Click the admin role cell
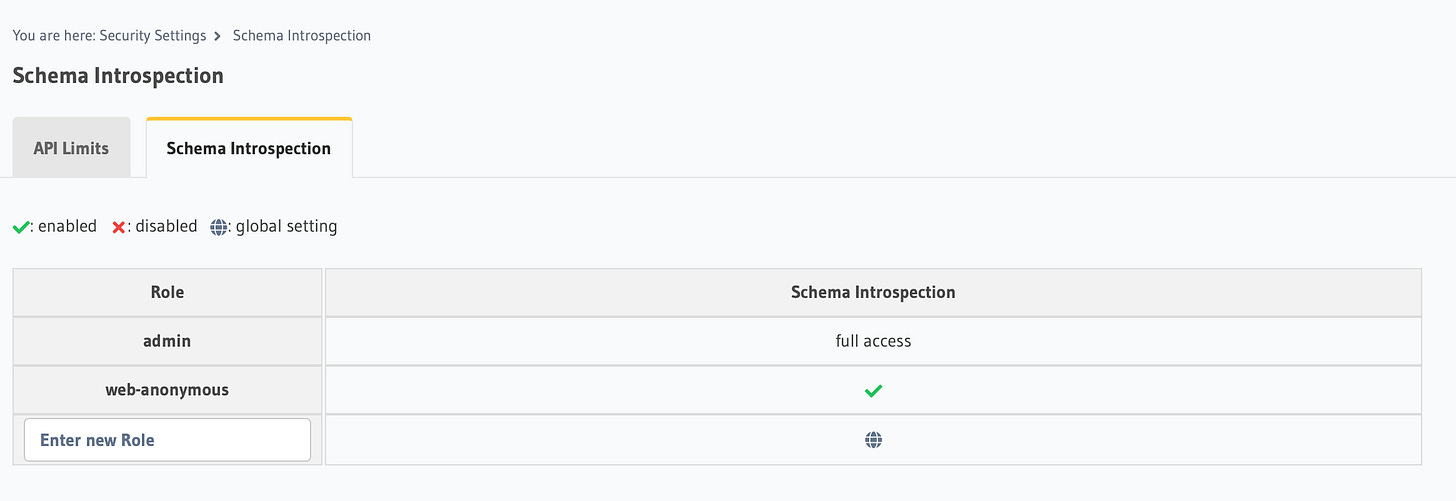 click(167, 341)
